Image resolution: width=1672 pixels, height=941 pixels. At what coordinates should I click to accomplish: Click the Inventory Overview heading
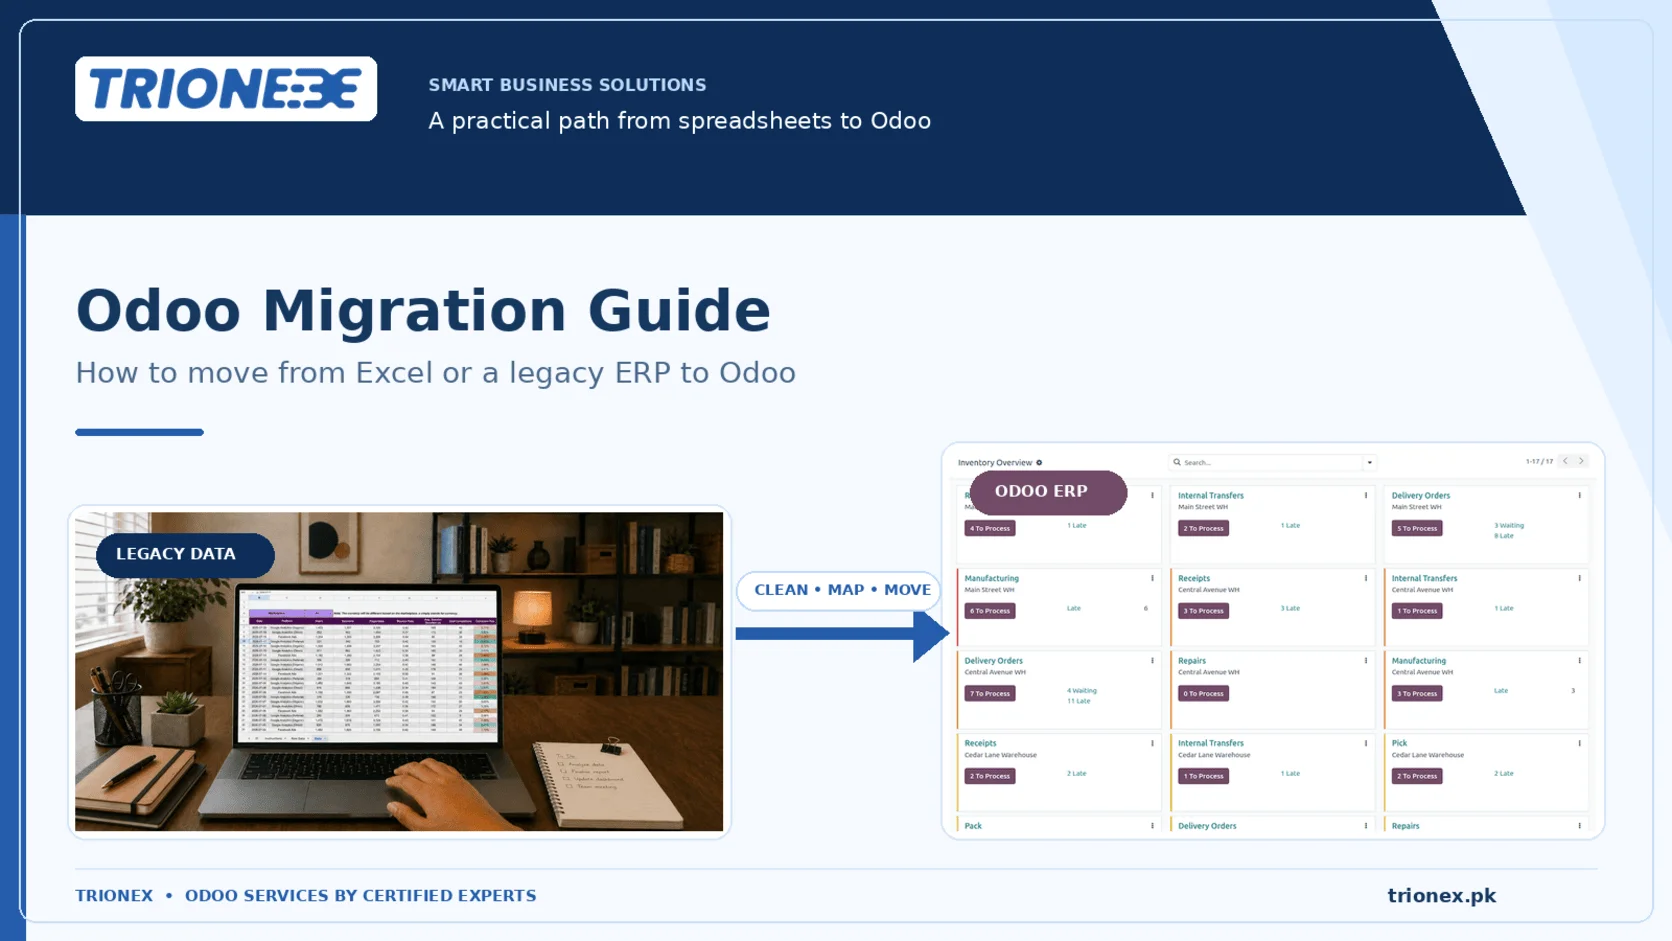[x=995, y=463]
